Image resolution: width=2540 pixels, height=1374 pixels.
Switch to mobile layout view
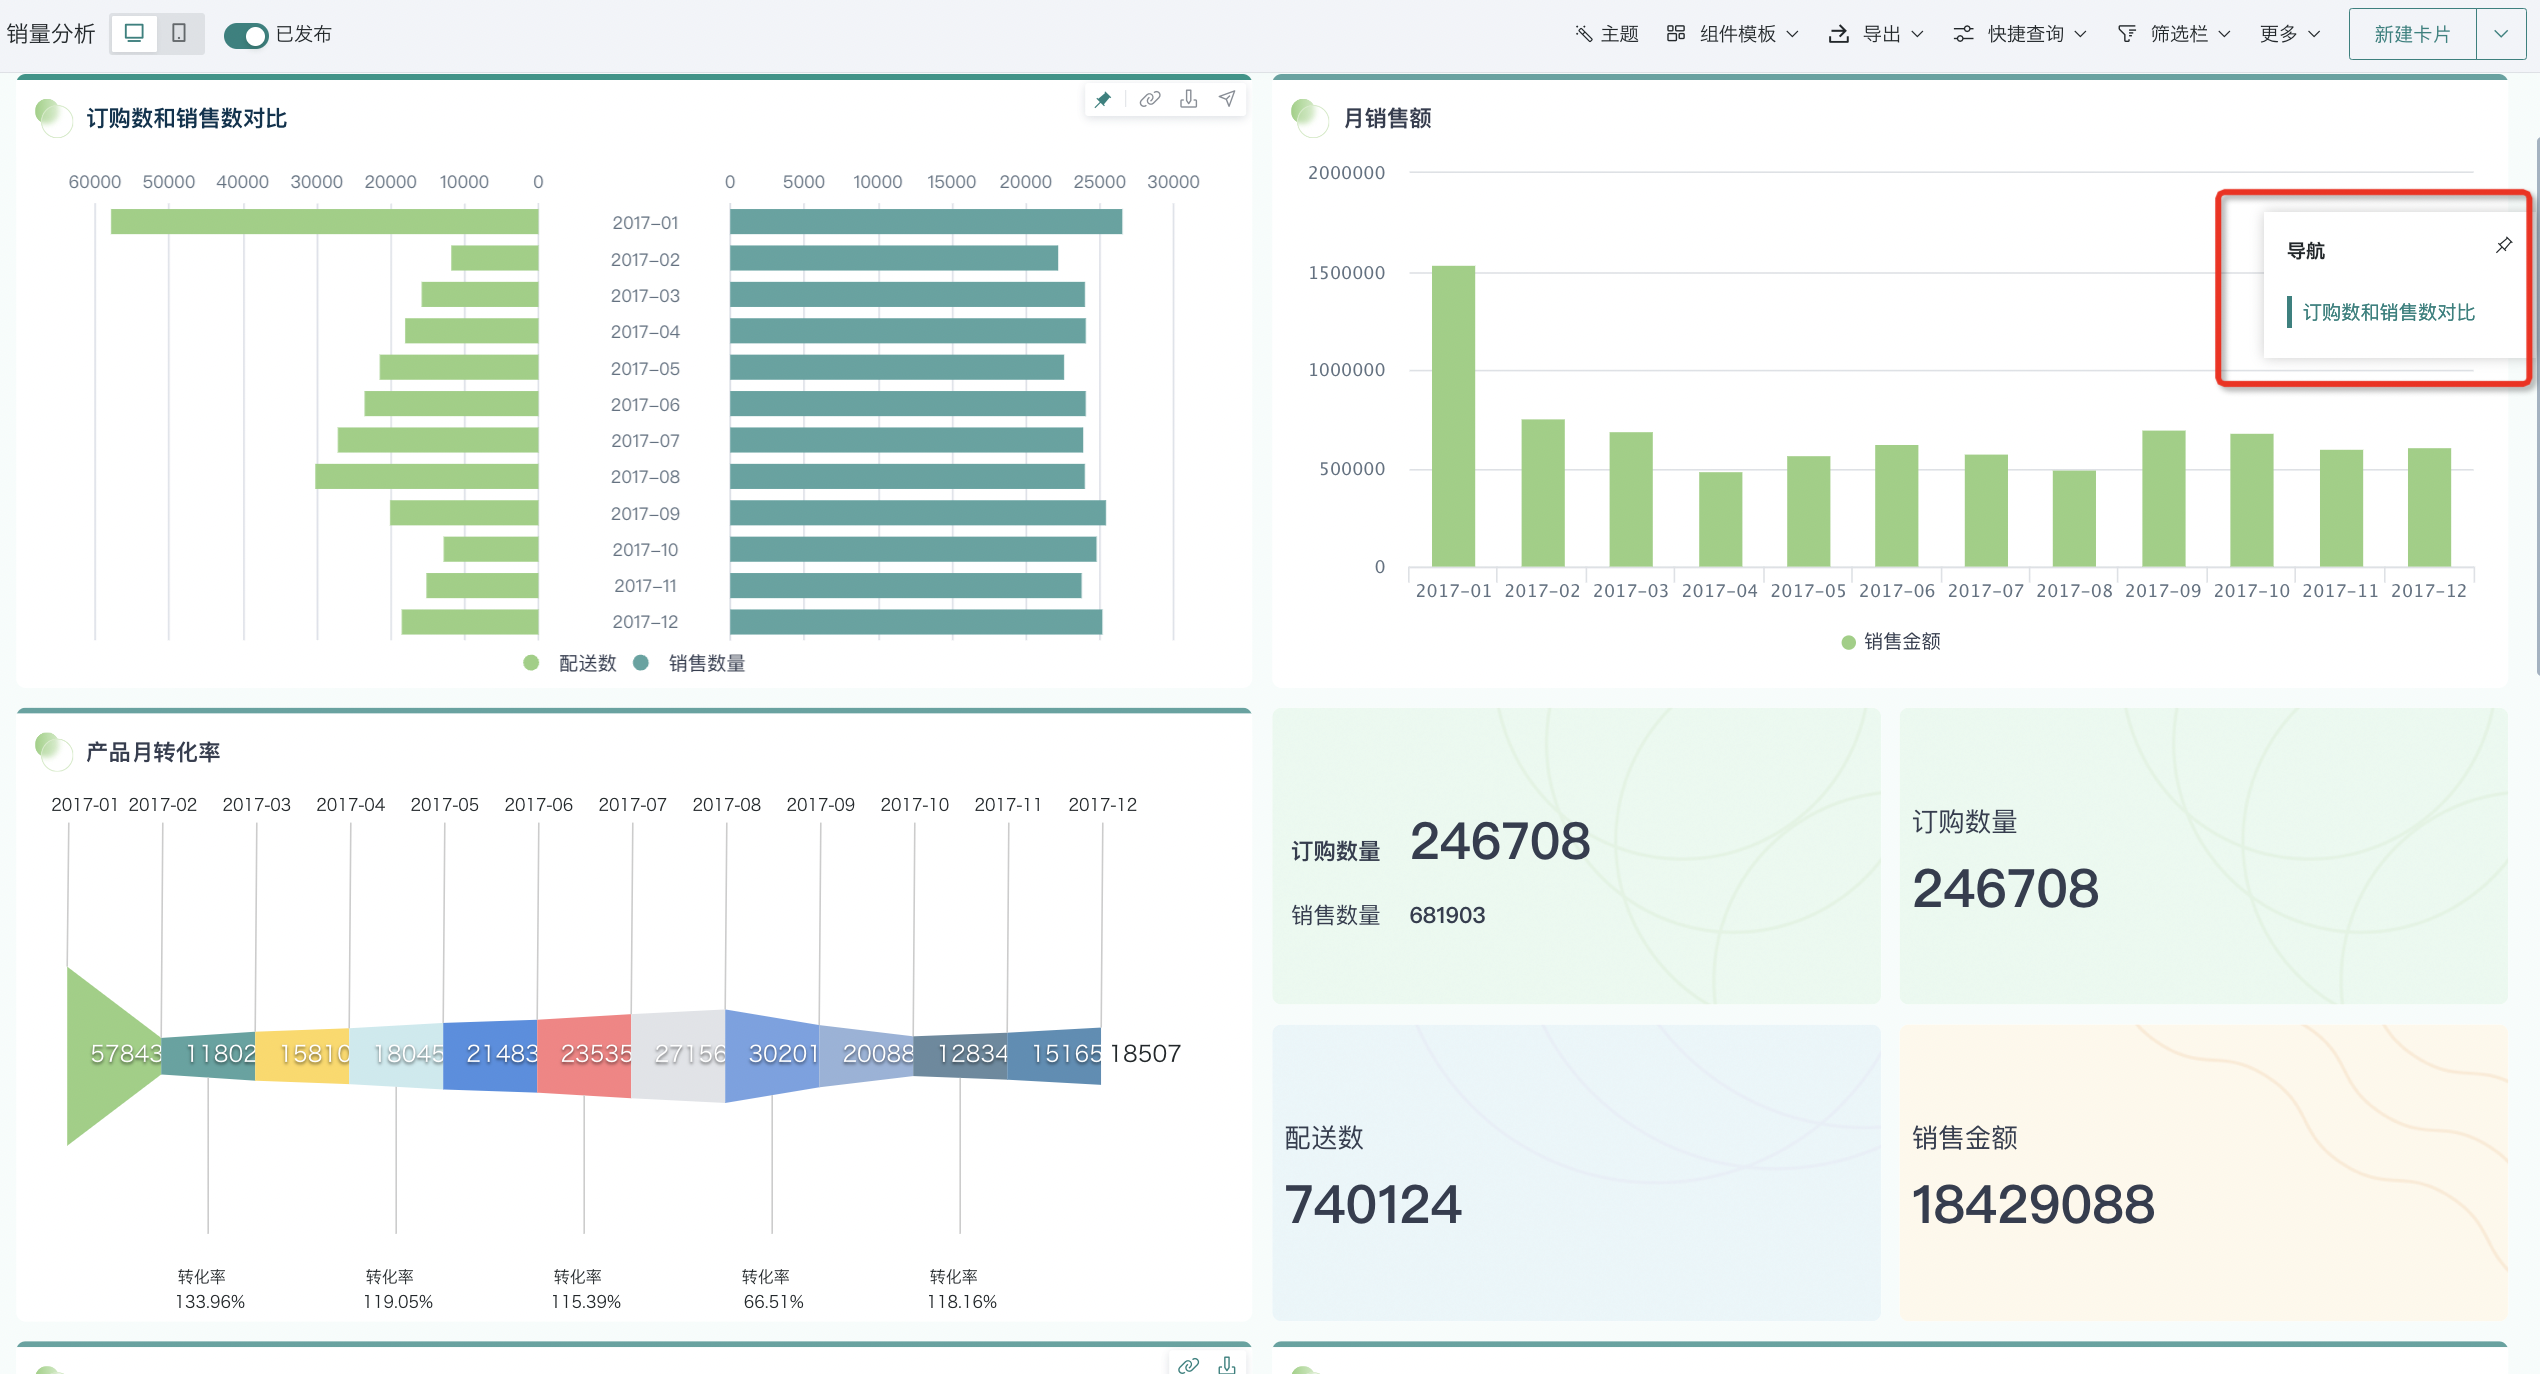coord(179,33)
